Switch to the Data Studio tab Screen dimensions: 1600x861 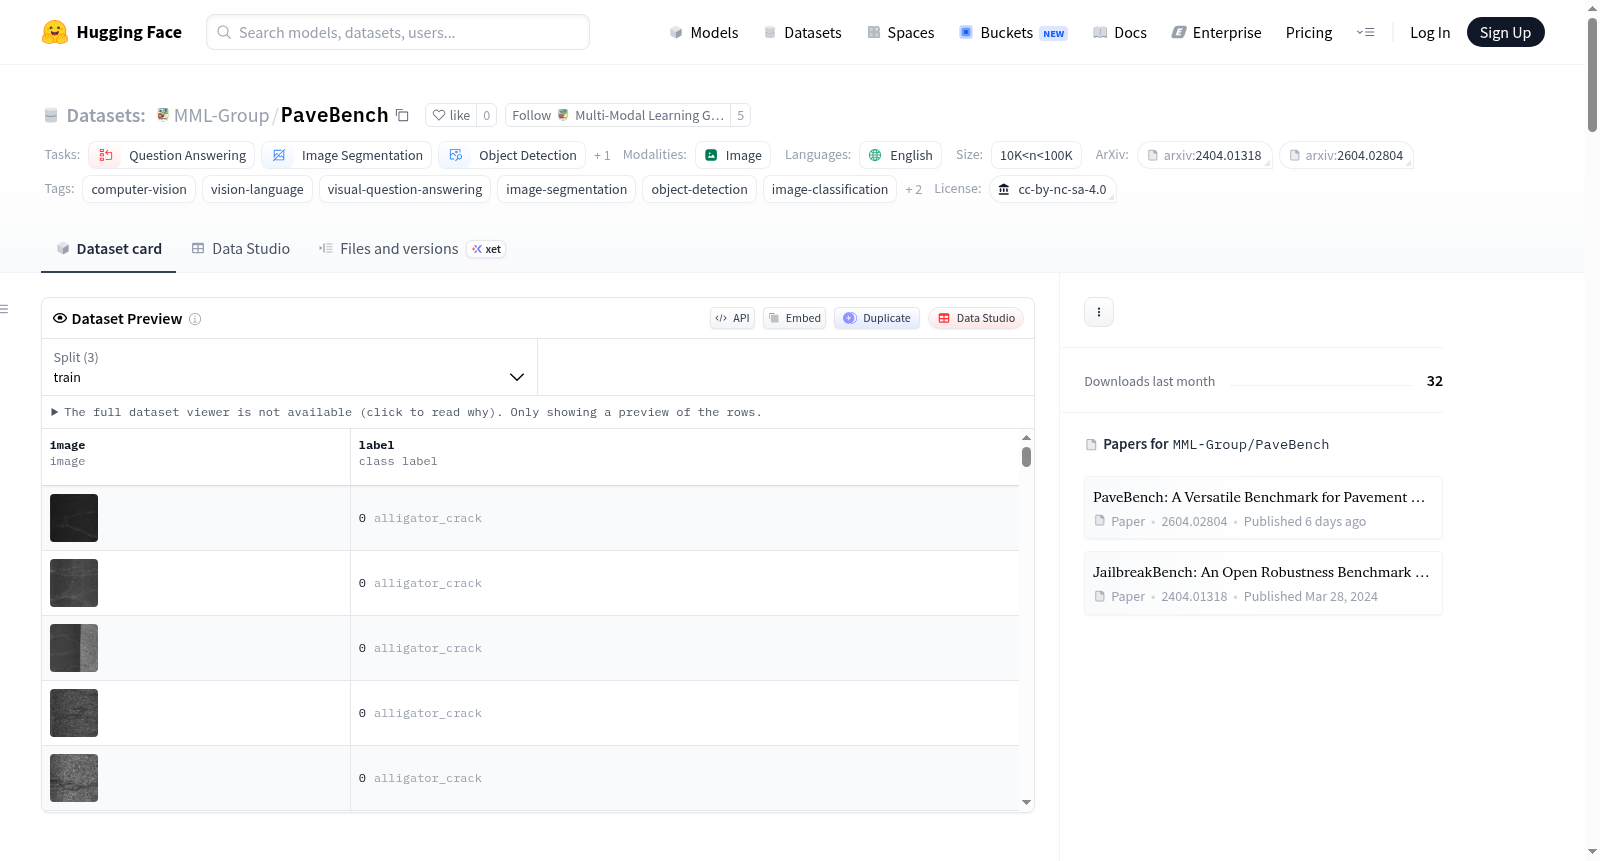point(241,249)
